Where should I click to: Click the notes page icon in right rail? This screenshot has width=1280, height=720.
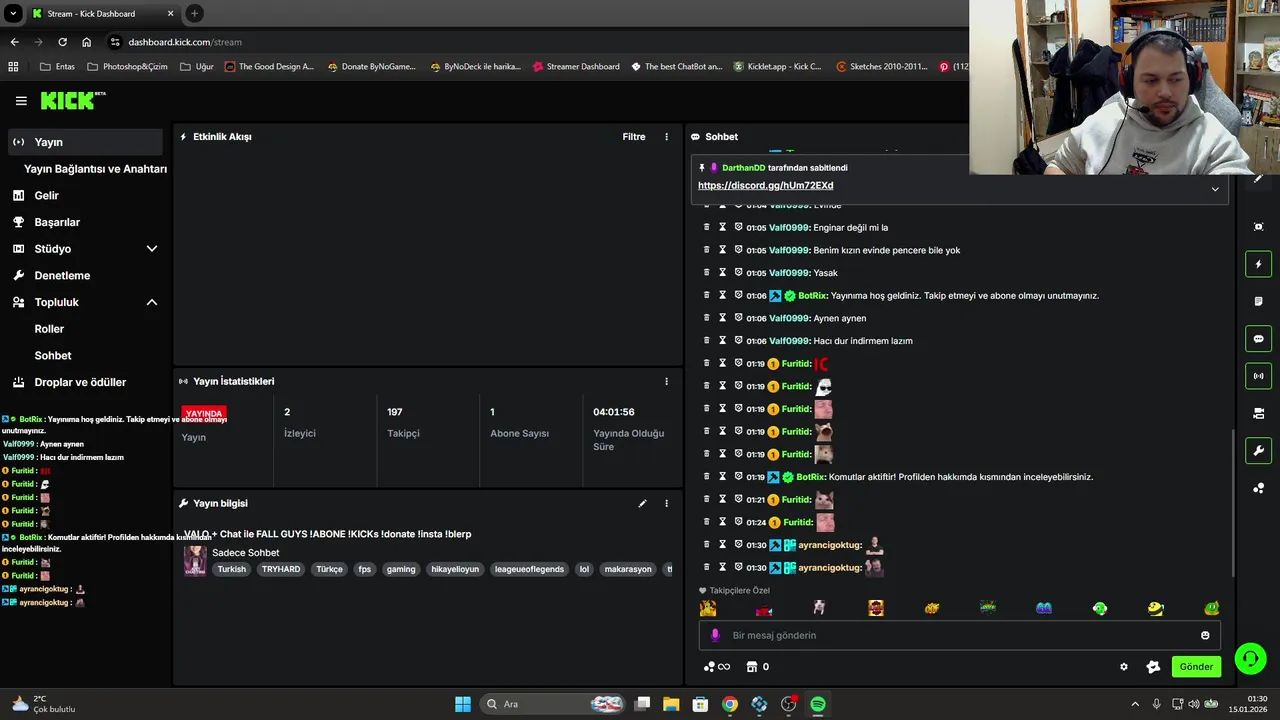[1258, 301]
